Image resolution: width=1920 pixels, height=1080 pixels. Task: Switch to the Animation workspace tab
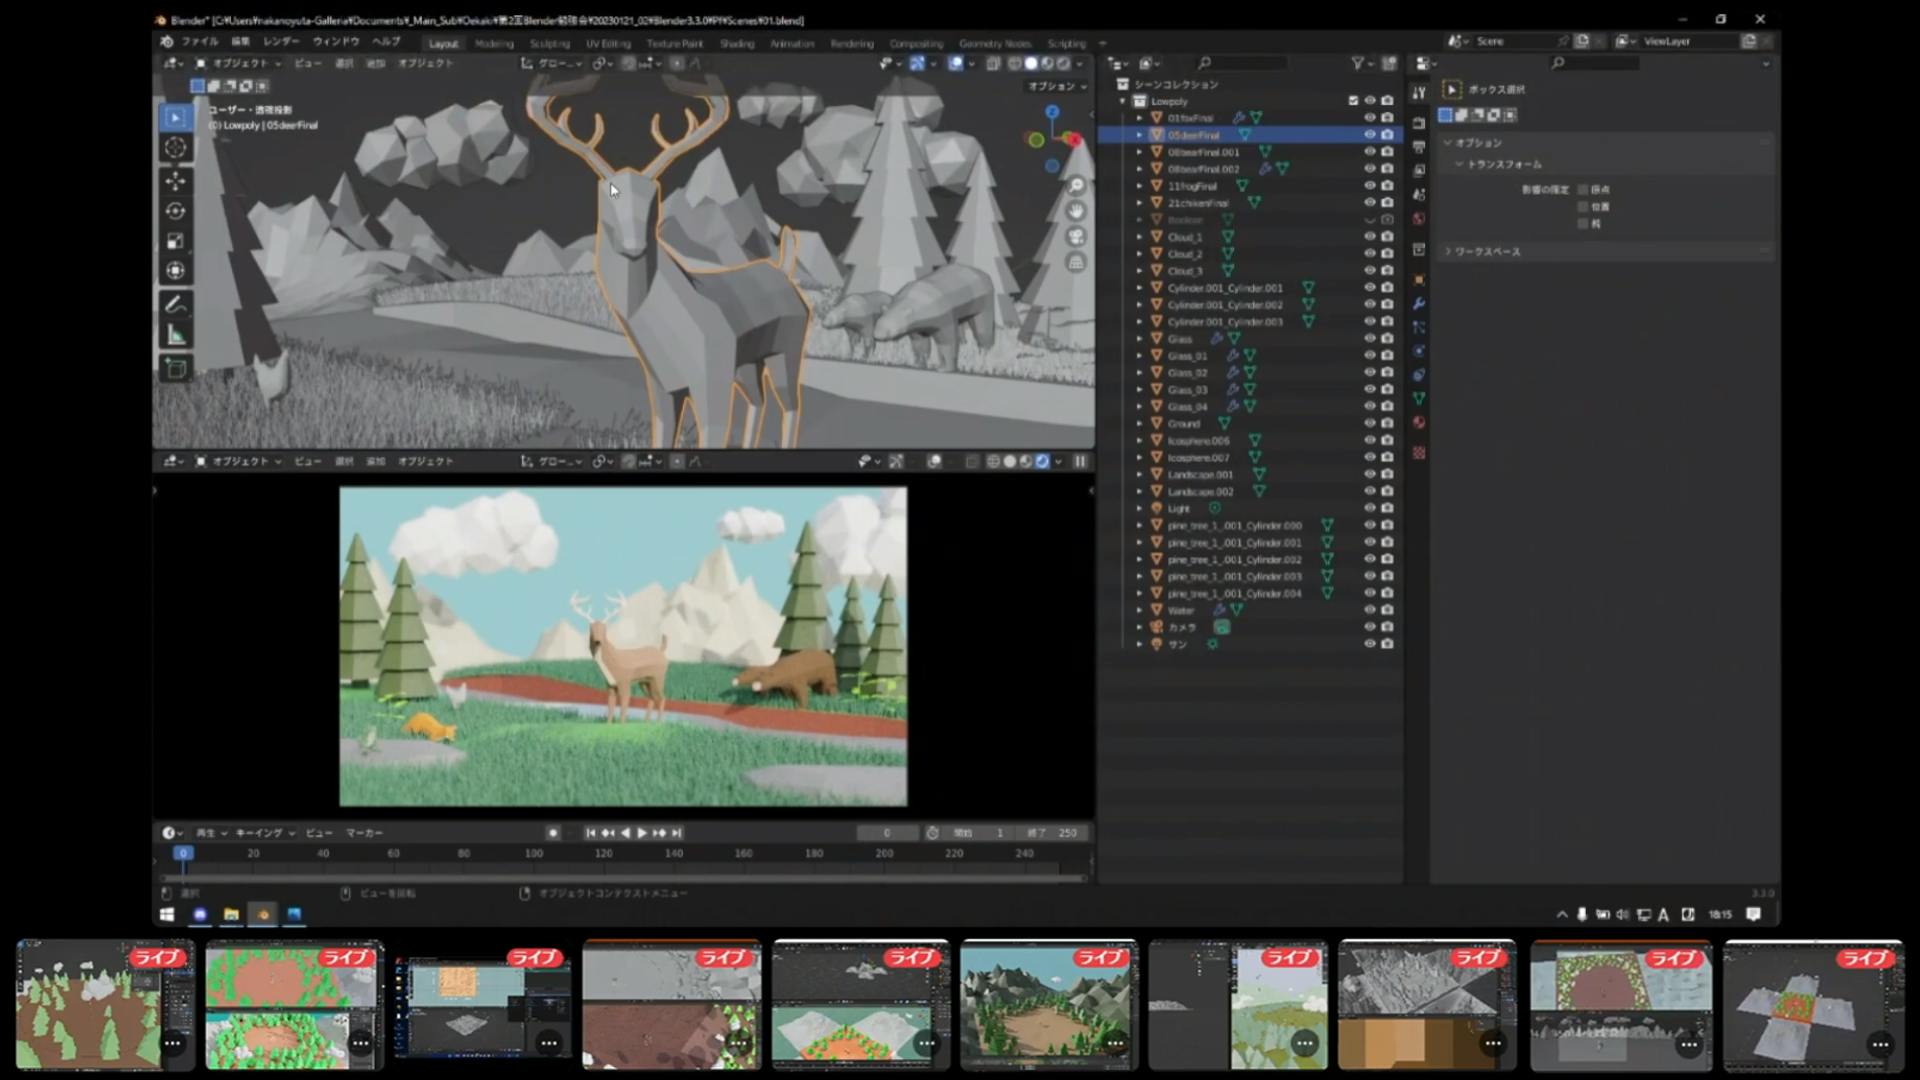[x=792, y=44]
